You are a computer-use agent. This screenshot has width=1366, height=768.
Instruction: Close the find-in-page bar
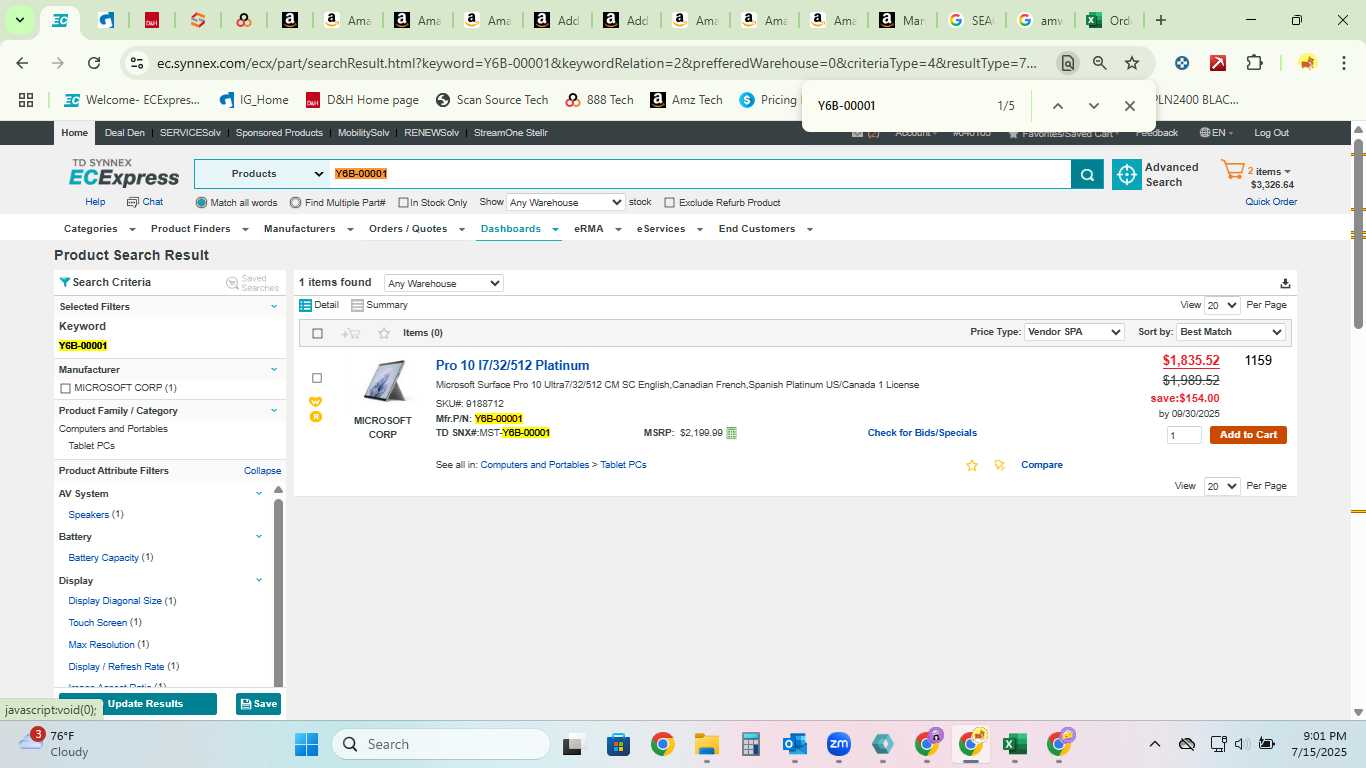1129,106
